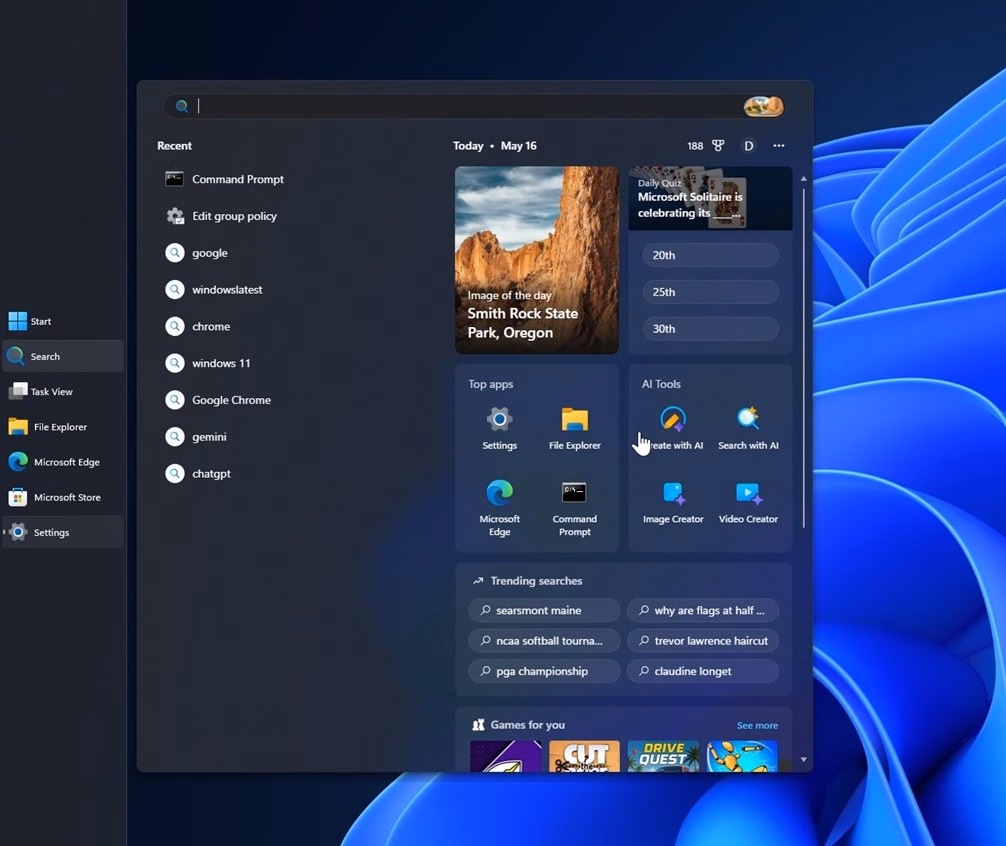Select recent search 'google'

tap(196, 253)
